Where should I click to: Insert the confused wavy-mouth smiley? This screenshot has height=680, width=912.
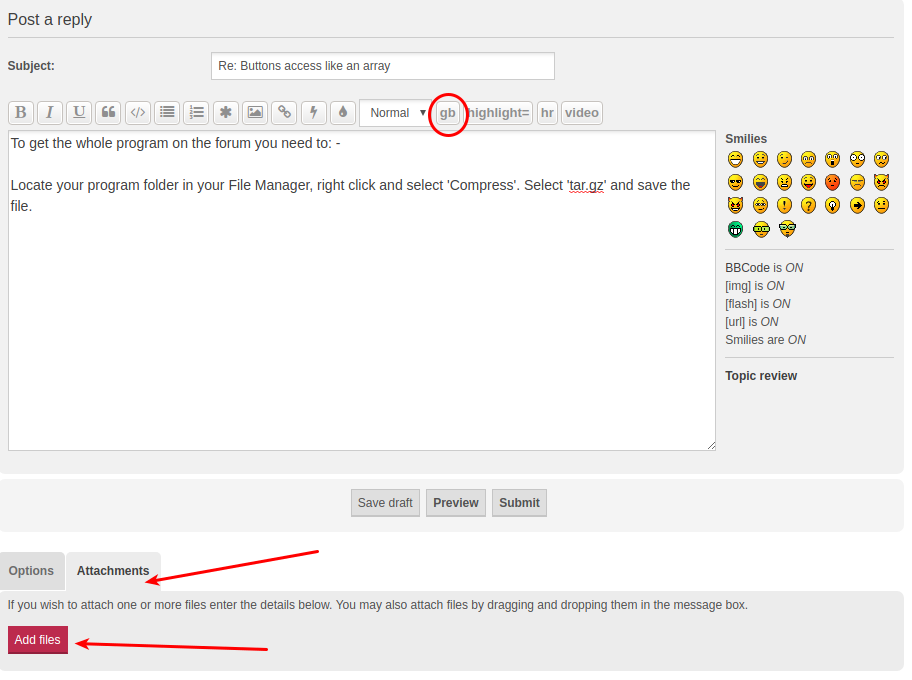[882, 159]
